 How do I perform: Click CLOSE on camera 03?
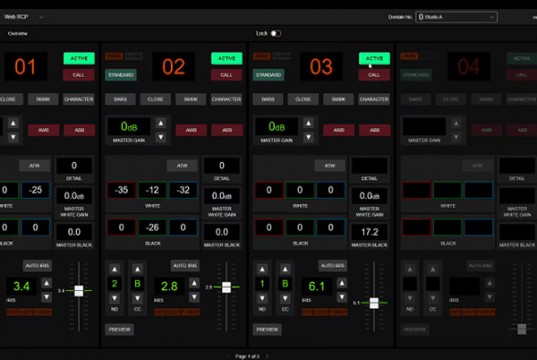coord(303,99)
